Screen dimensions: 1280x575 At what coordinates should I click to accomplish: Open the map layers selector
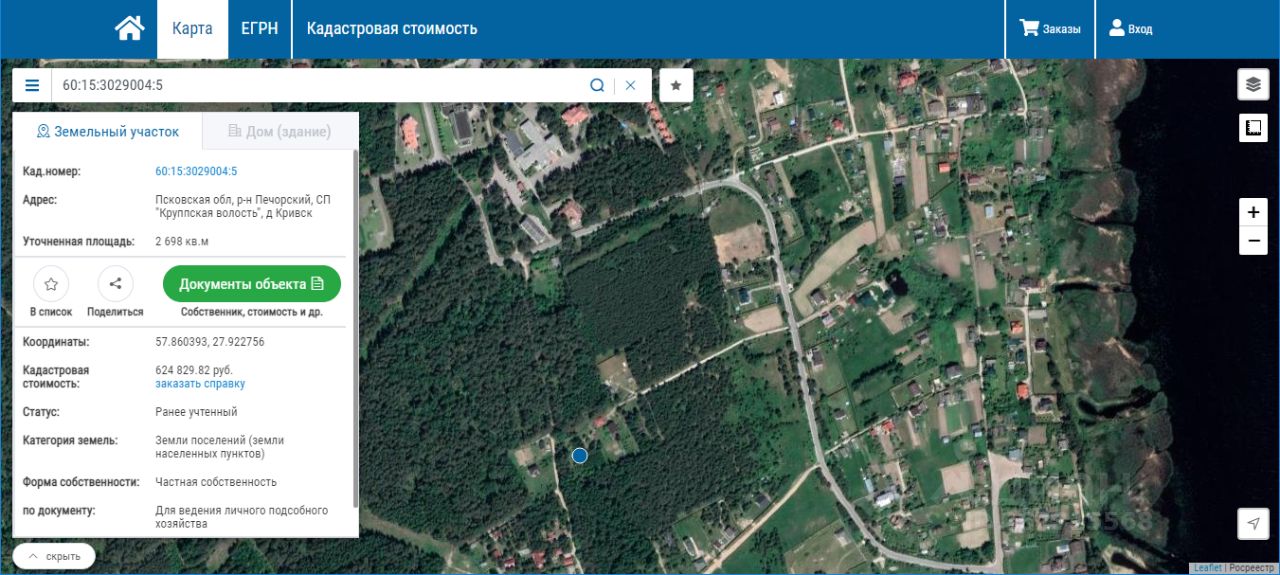coord(1253,85)
